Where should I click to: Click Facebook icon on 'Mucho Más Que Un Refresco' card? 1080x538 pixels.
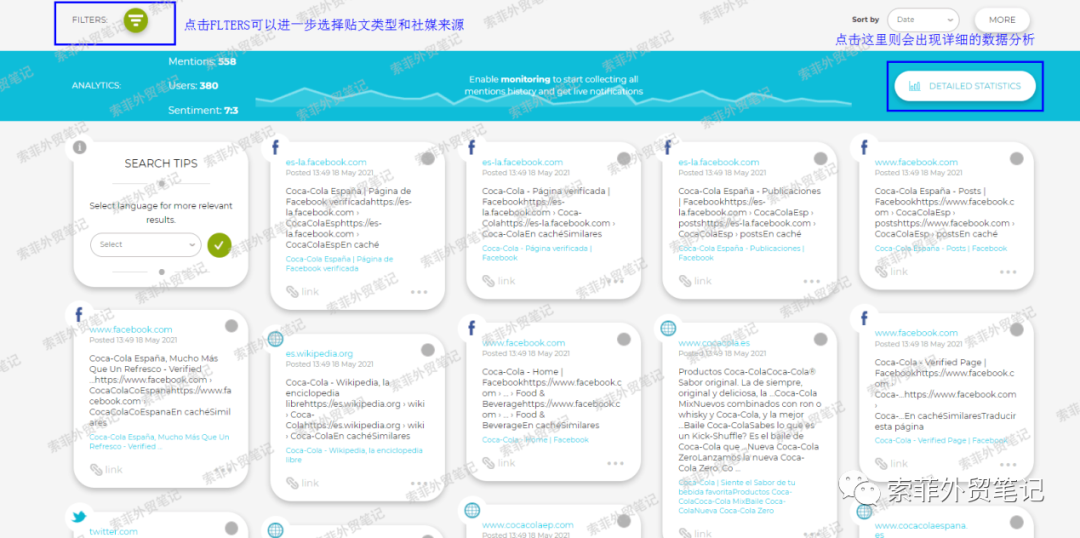79,315
